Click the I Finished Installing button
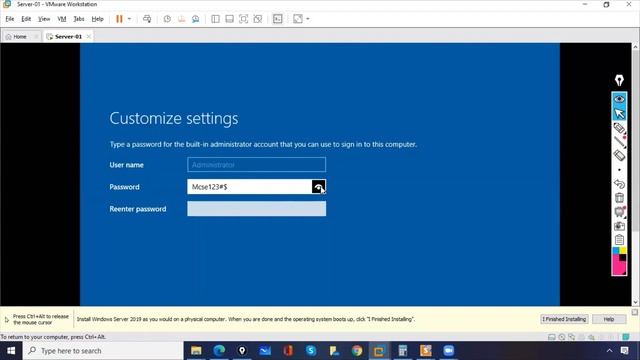Screen dimensions: 640x360 pos(564,319)
